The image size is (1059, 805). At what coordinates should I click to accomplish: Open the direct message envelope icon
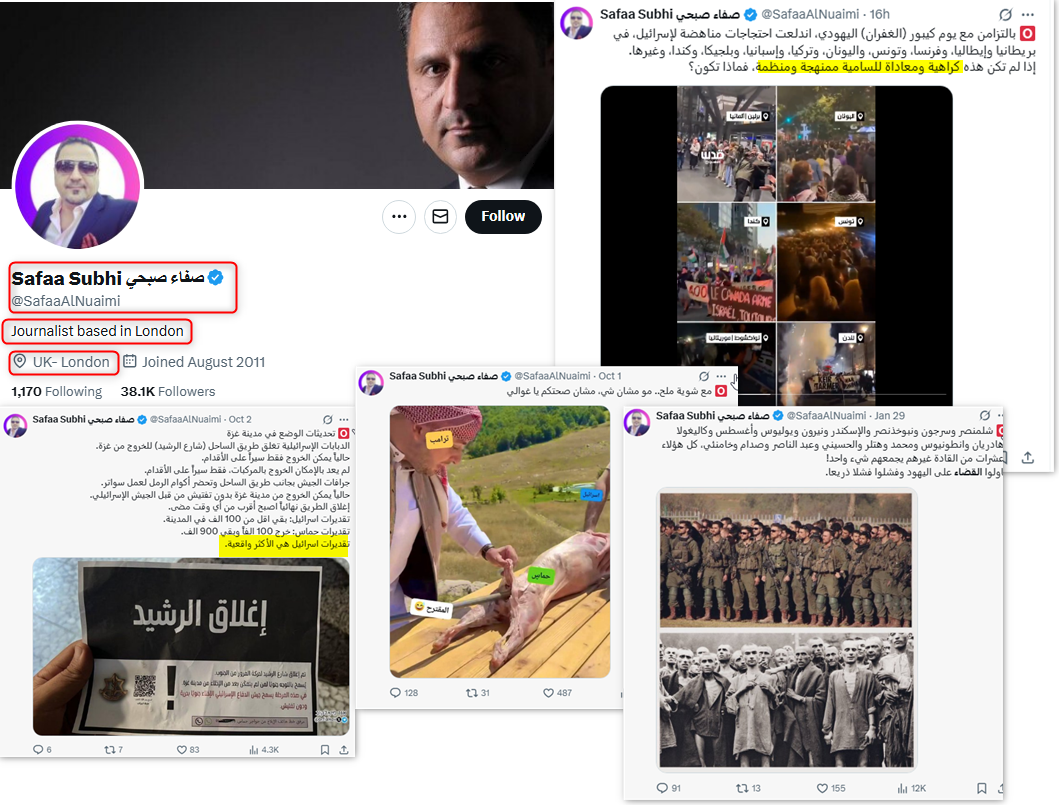point(440,217)
